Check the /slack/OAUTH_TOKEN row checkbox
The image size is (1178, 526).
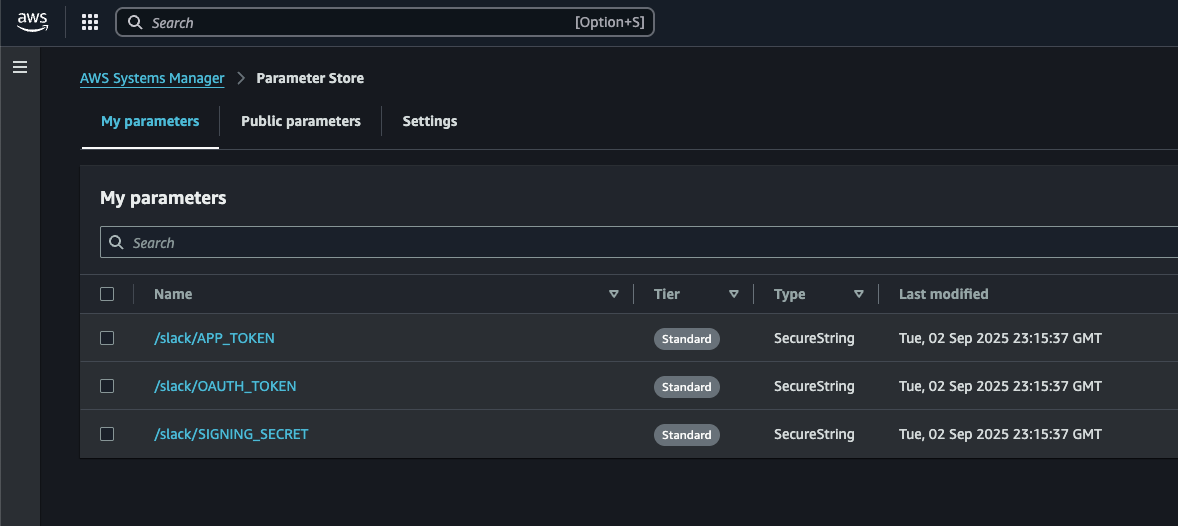click(x=107, y=386)
